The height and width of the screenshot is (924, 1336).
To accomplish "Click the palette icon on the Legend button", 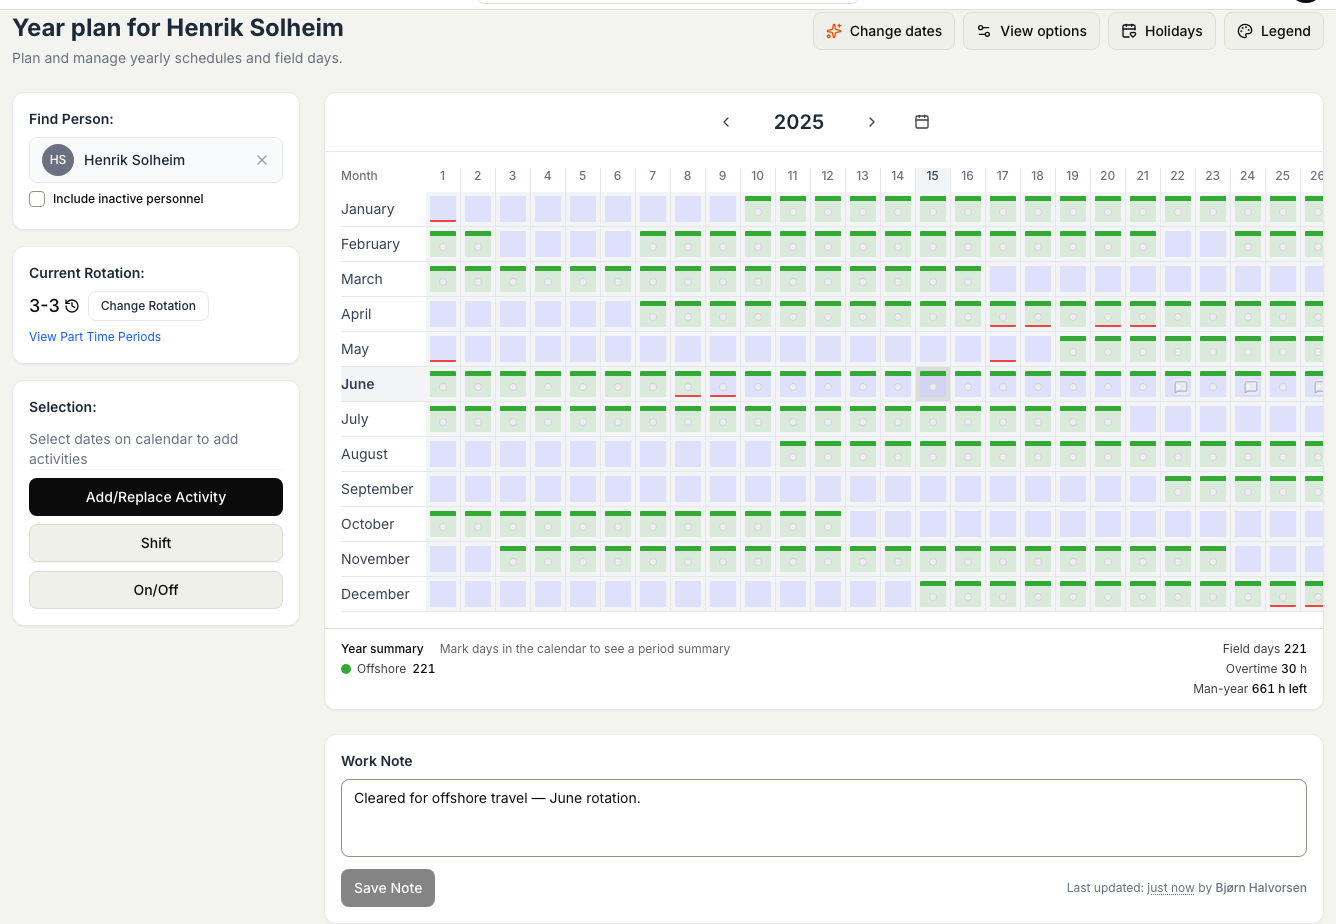I will coord(1245,31).
